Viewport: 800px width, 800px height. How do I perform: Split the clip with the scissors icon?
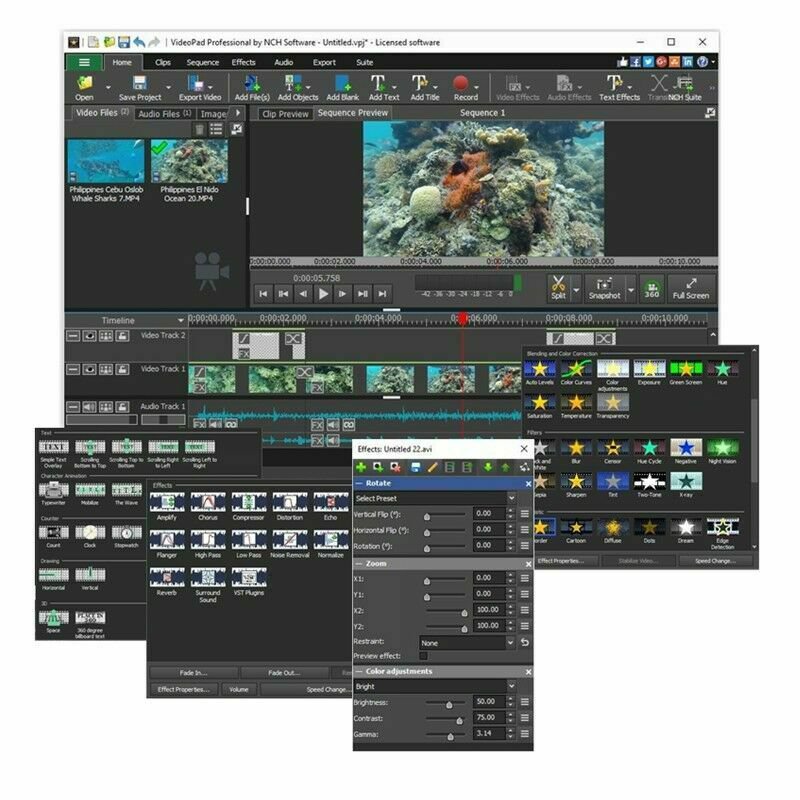(558, 288)
